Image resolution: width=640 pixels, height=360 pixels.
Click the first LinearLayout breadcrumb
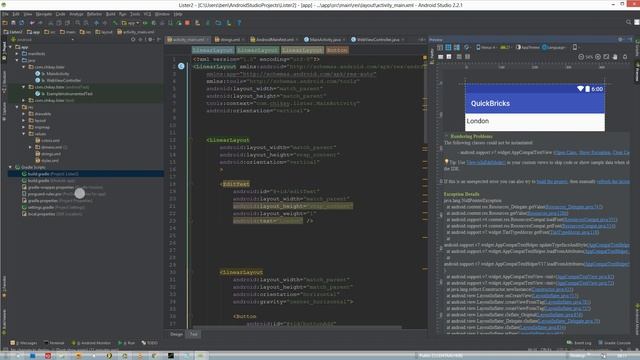[213, 50]
